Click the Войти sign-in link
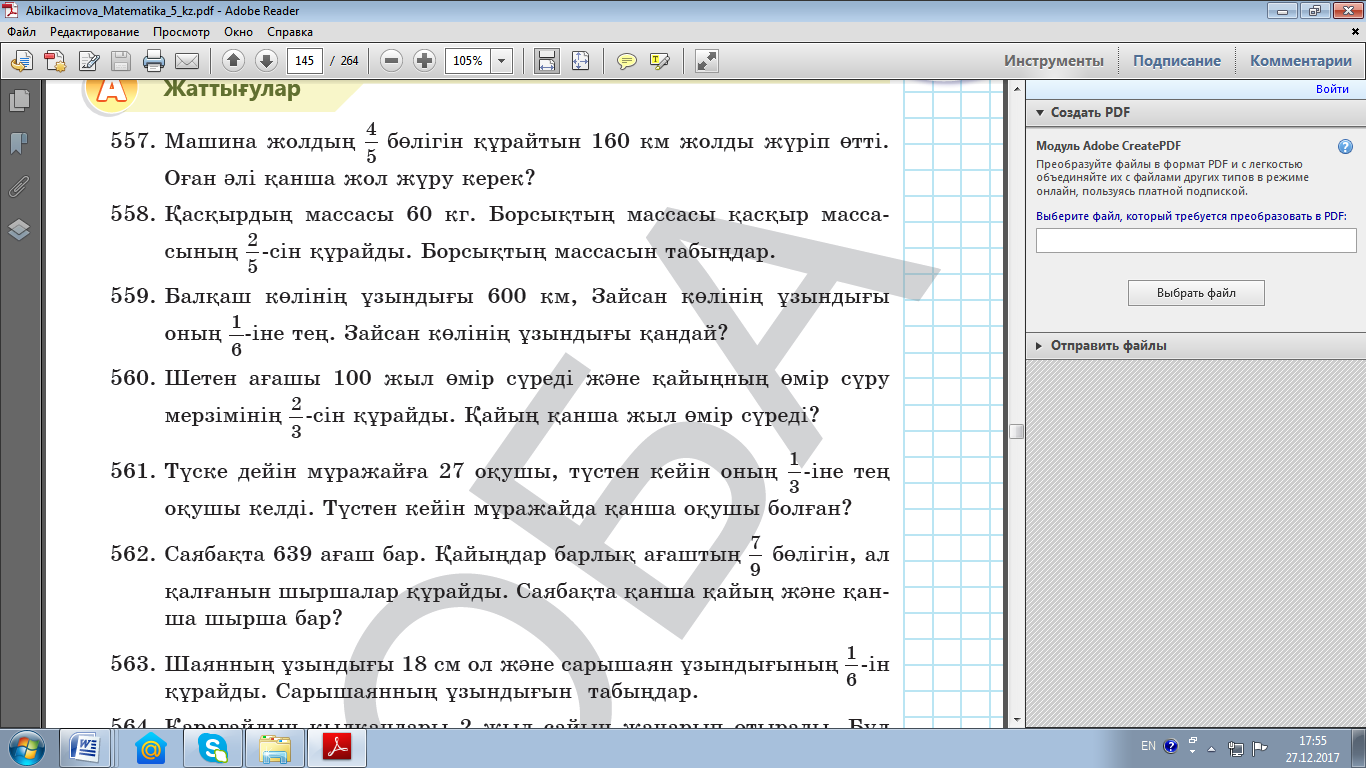1366x768 pixels. coord(1332,89)
